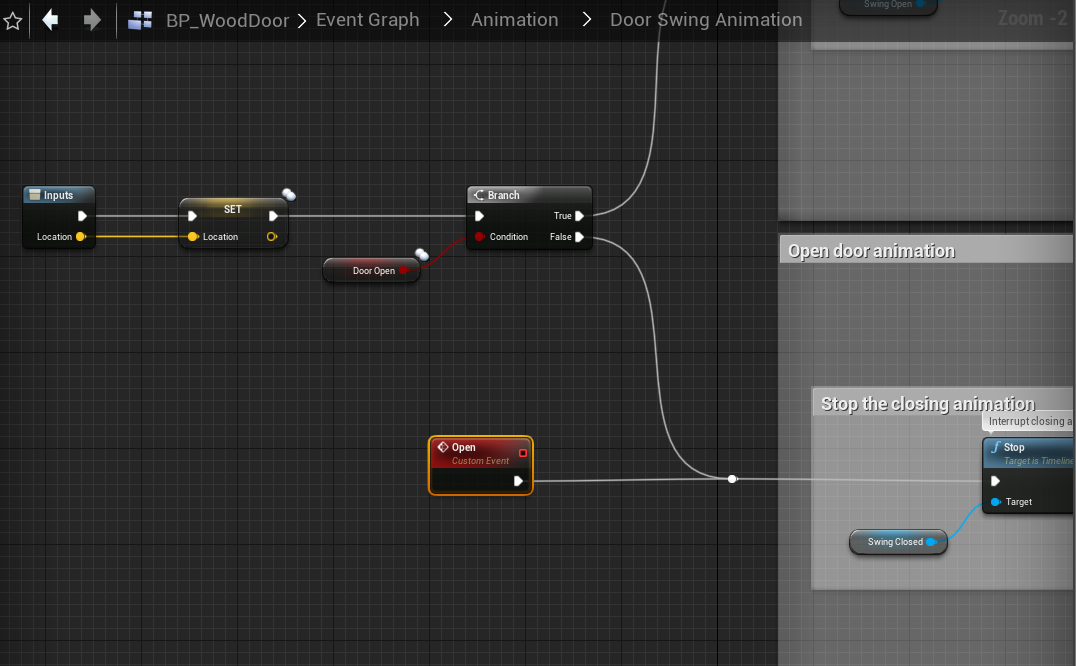Image resolution: width=1076 pixels, height=666 pixels.
Task: Select the Swing Closed variable node
Action: 898,542
